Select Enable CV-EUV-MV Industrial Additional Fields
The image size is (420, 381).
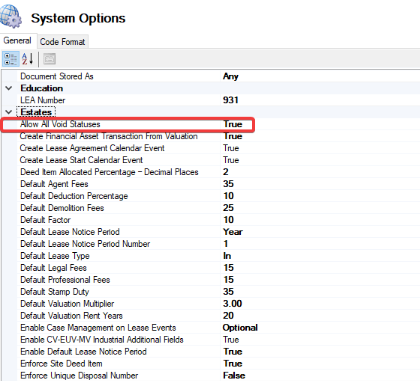102,340
